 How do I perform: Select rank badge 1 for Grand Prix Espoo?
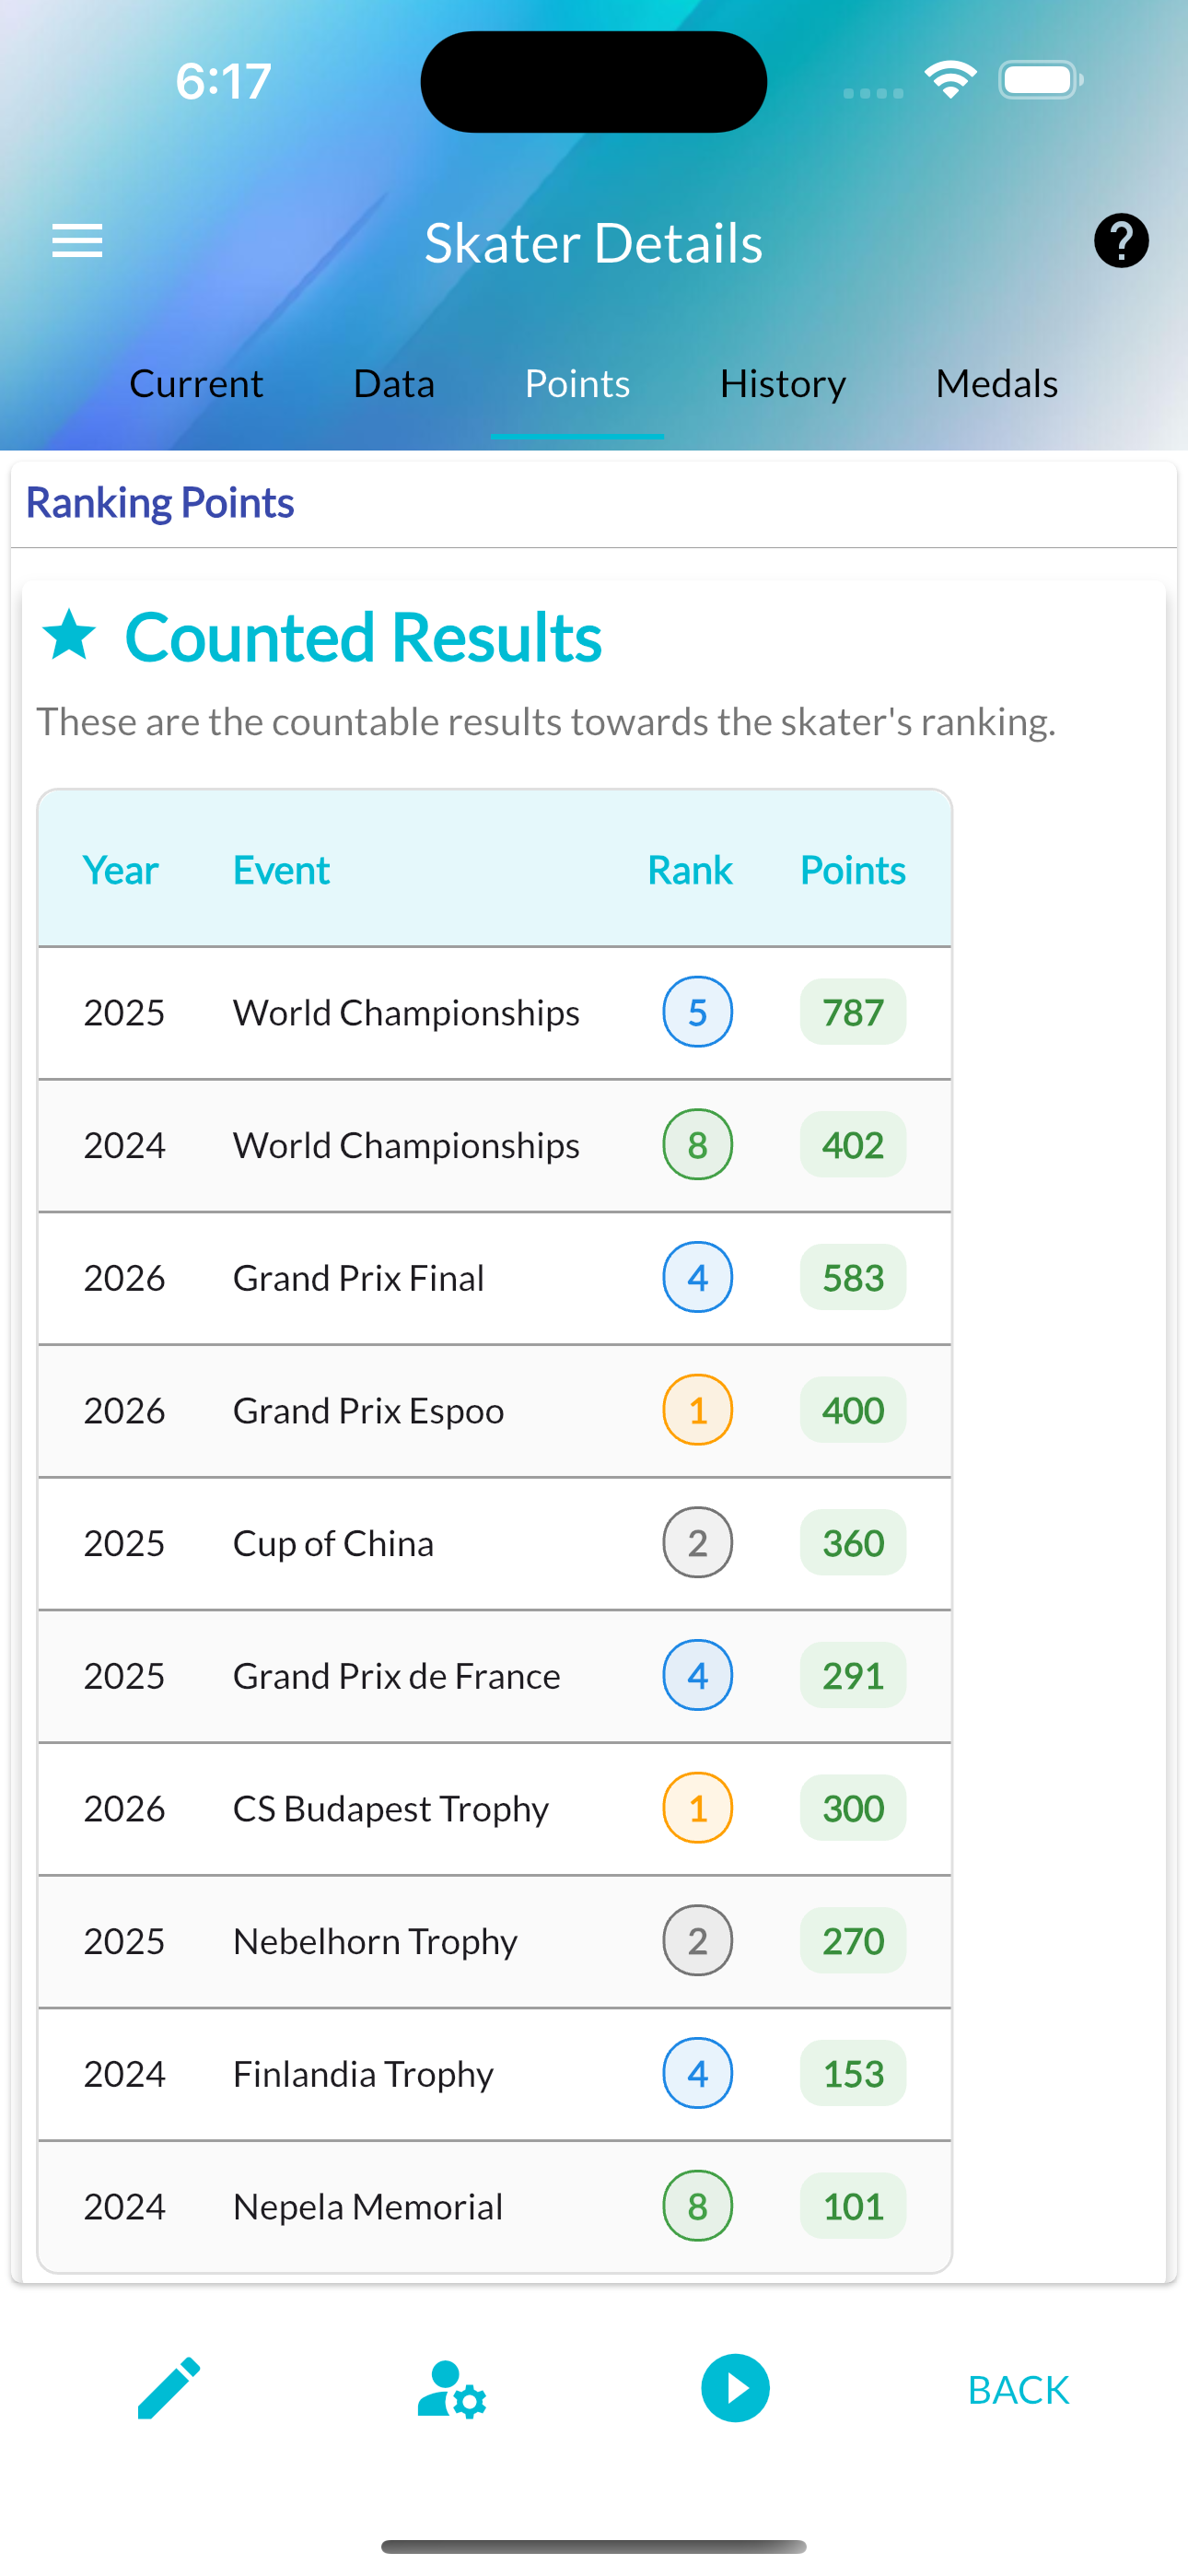(697, 1410)
